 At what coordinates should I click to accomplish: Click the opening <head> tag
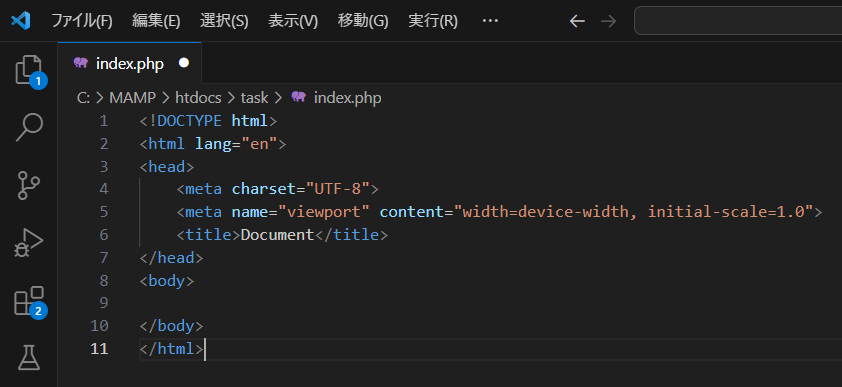167,166
